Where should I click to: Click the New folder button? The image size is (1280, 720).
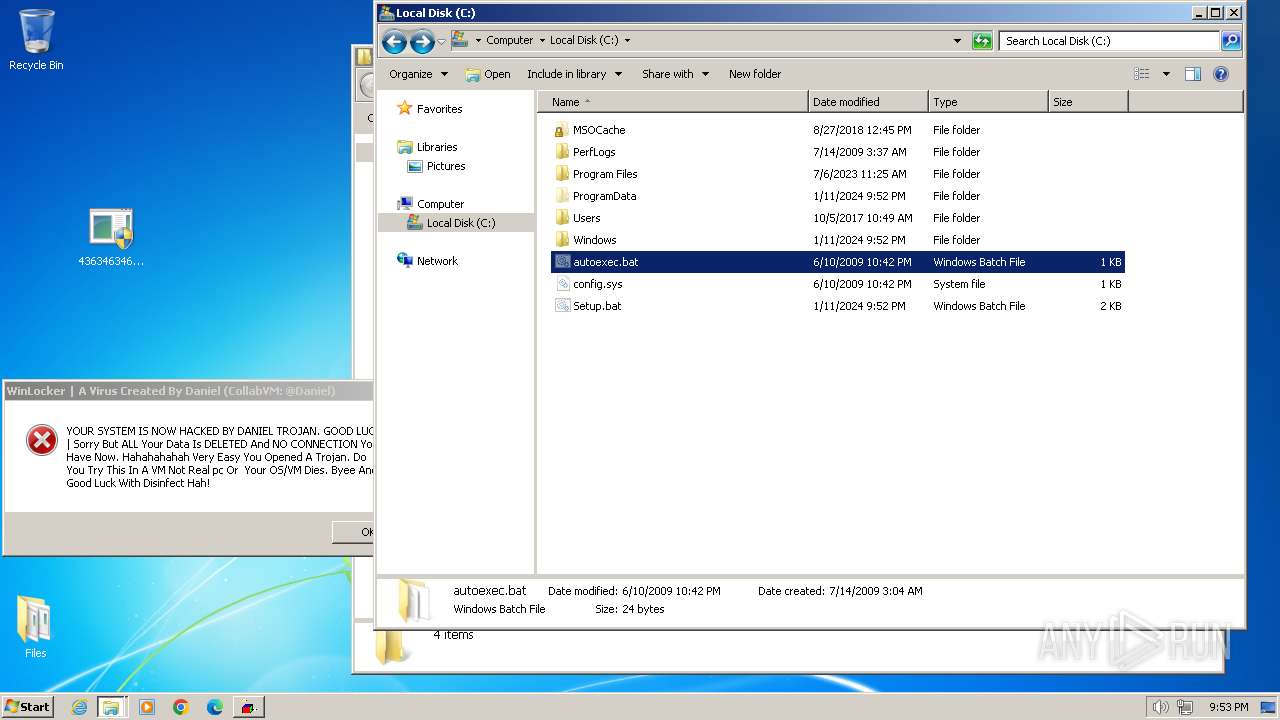(755, 74)
